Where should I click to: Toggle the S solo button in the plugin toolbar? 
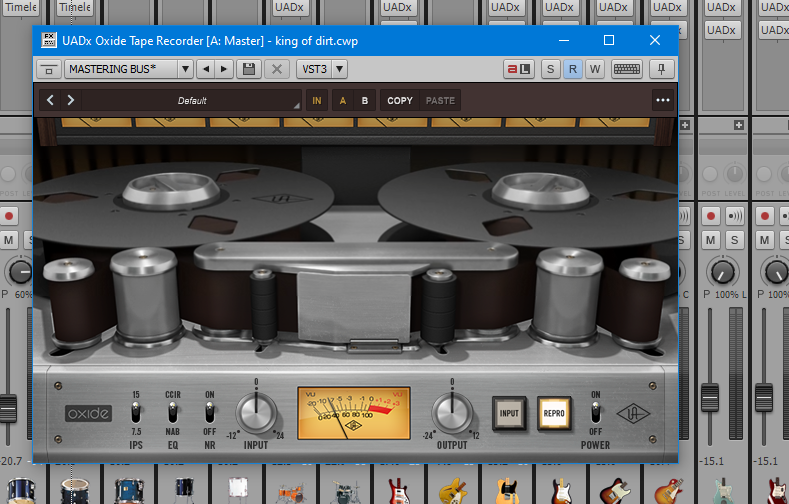[550, 69]
